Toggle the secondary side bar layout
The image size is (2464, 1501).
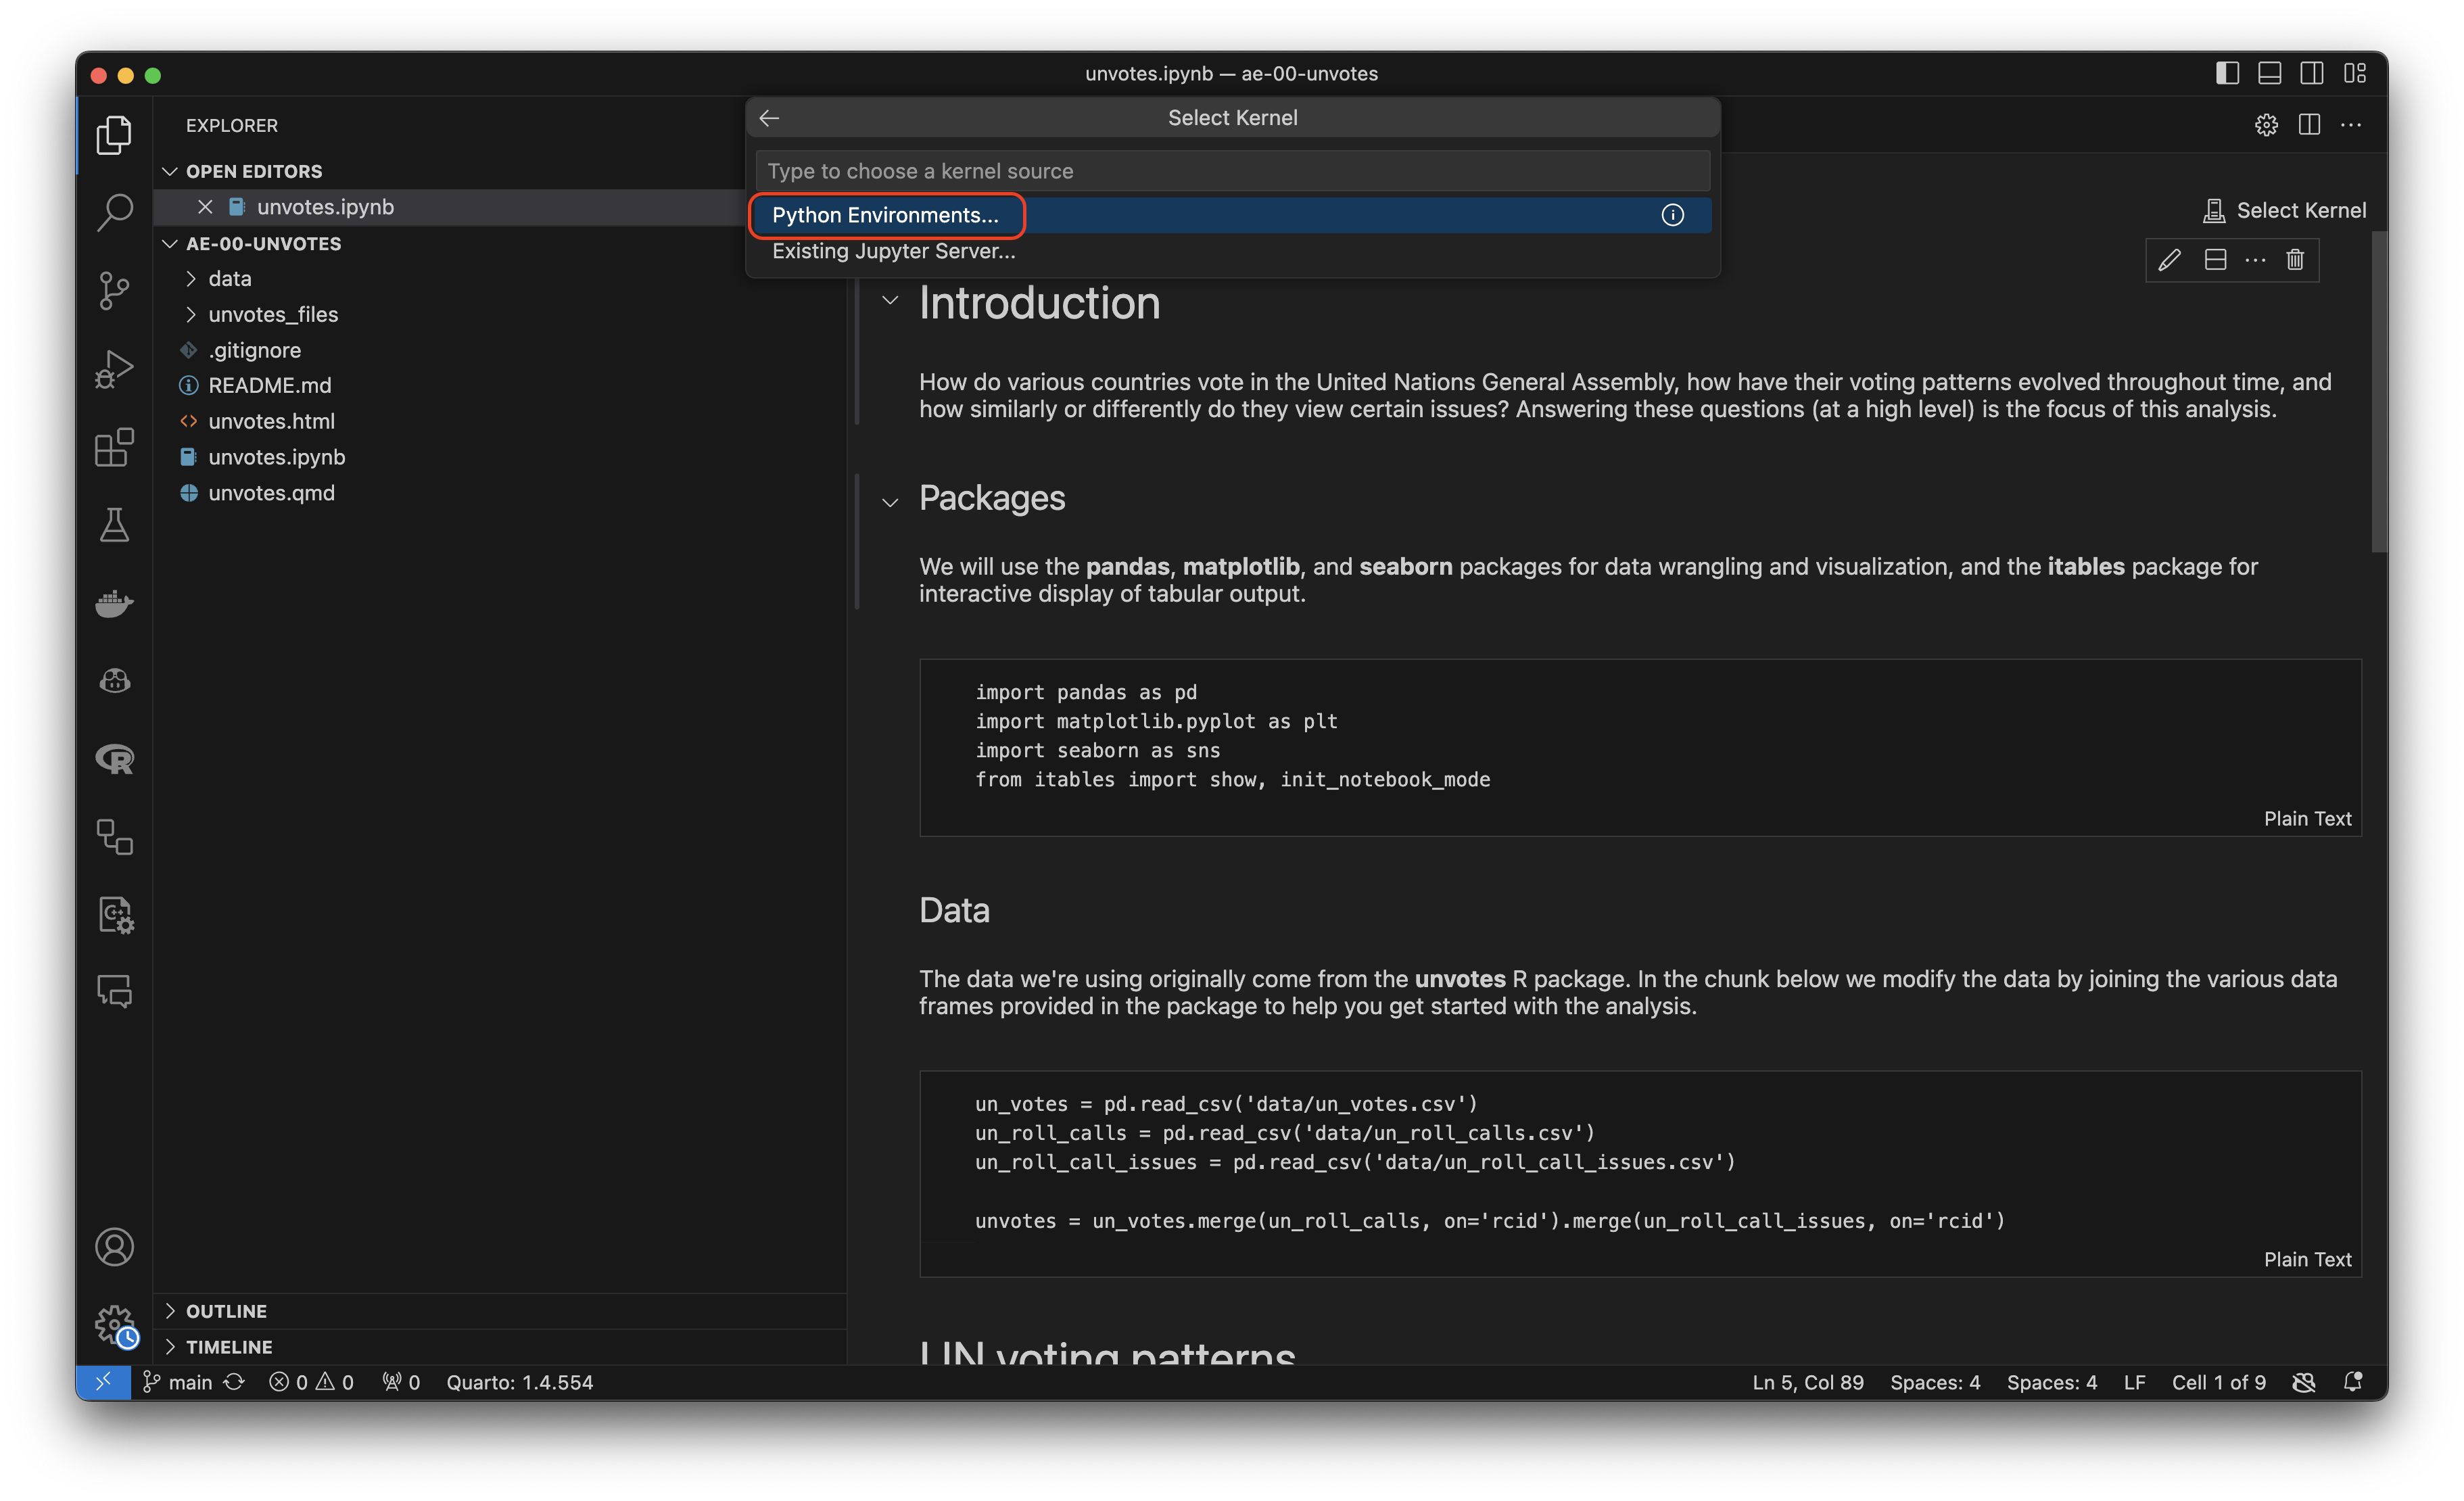click(2312, 73)
